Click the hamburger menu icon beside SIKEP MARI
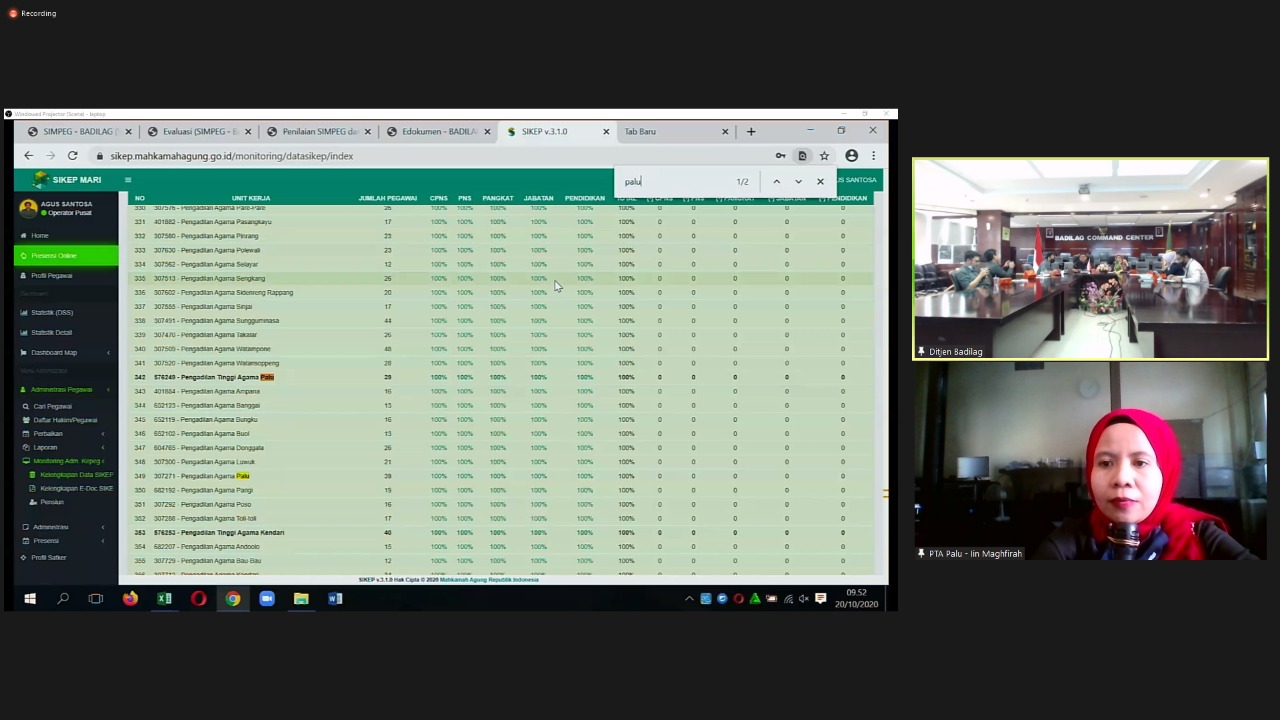This screenshot has width=1280, height=720. 127,180
